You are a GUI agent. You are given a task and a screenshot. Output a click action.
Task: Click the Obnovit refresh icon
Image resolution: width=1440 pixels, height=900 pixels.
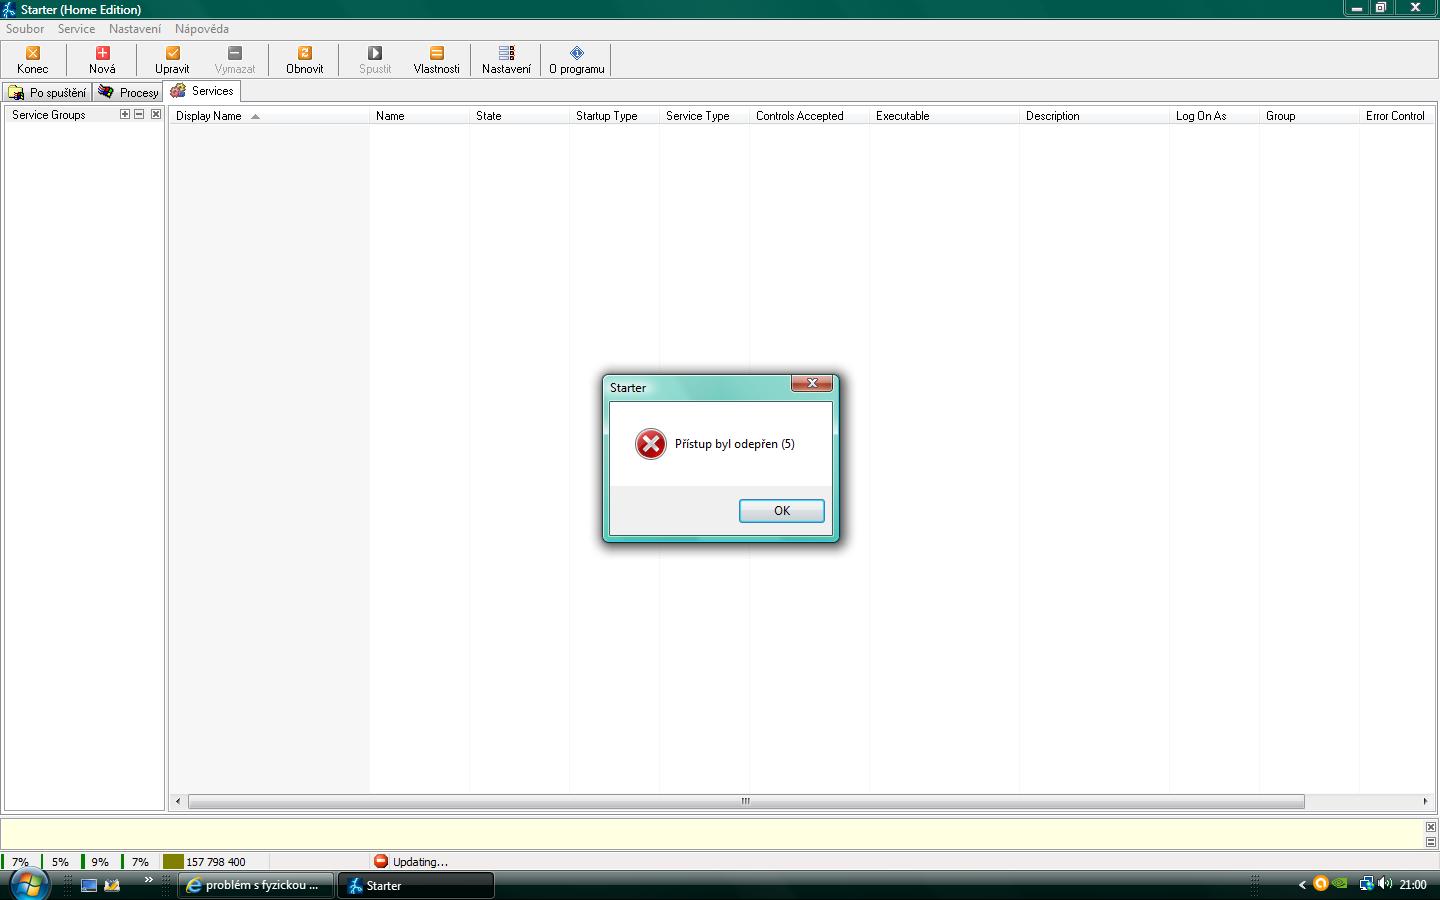[304, 53]
